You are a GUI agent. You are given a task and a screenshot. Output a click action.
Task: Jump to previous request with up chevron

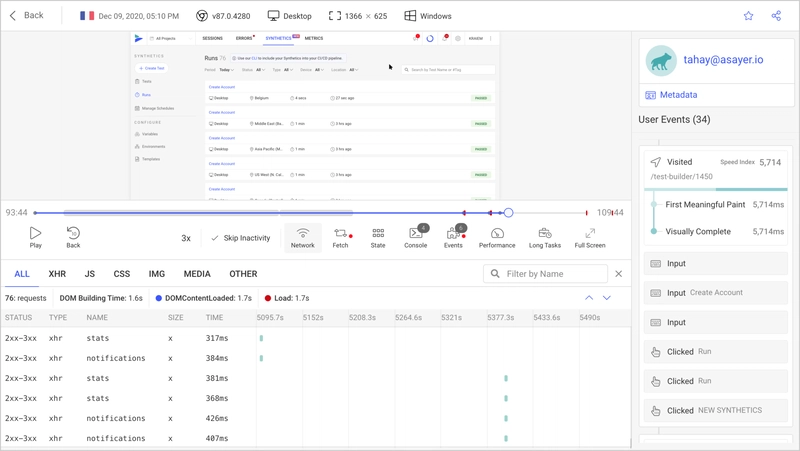click(589, 298)
